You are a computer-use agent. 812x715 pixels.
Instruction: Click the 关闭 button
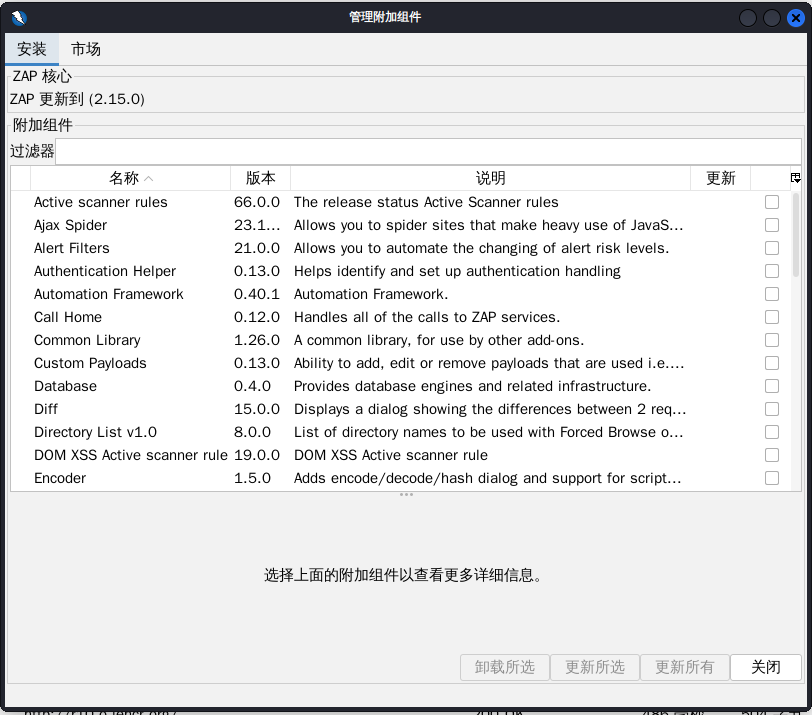[x=765, y=667]
